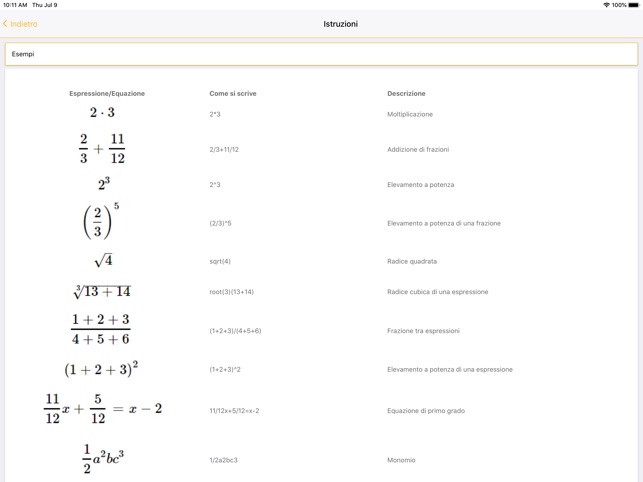Tap the Istruzioni page title
This screenshot has height=482, width=643.
[x=340, y=24]
